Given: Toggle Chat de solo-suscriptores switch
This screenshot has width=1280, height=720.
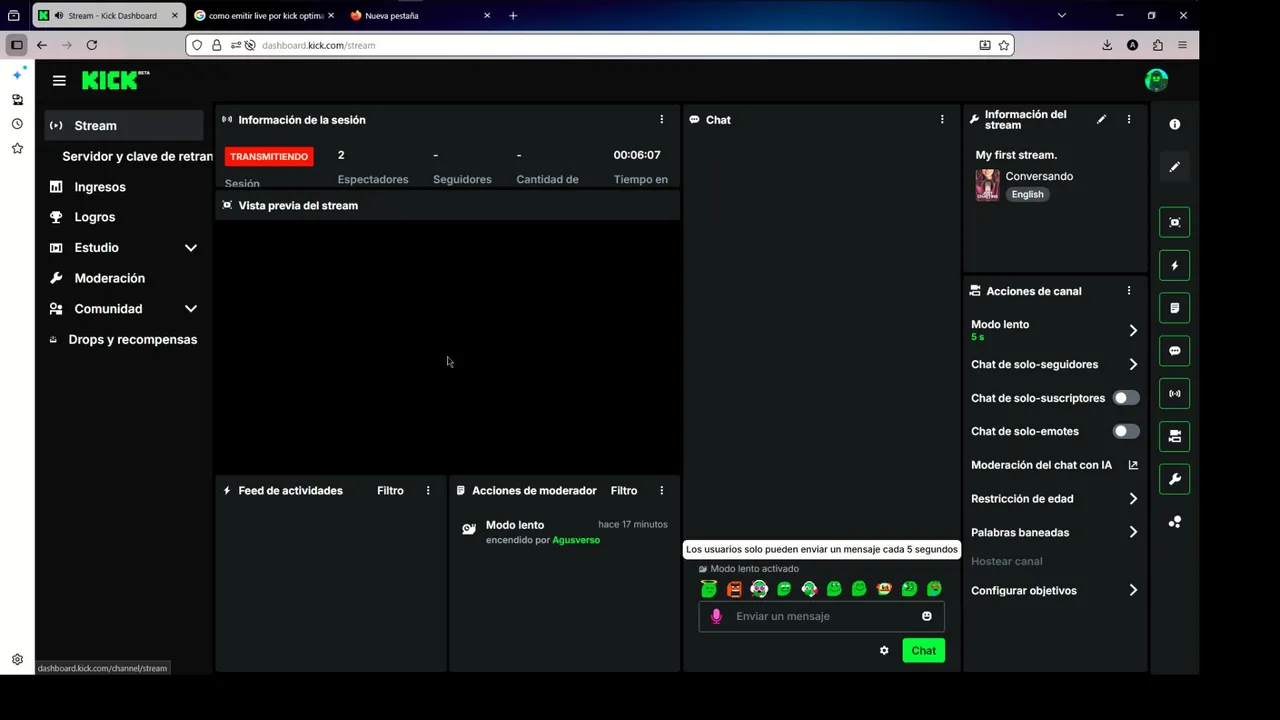Looking at the screenshot, I should (1126, 398).
